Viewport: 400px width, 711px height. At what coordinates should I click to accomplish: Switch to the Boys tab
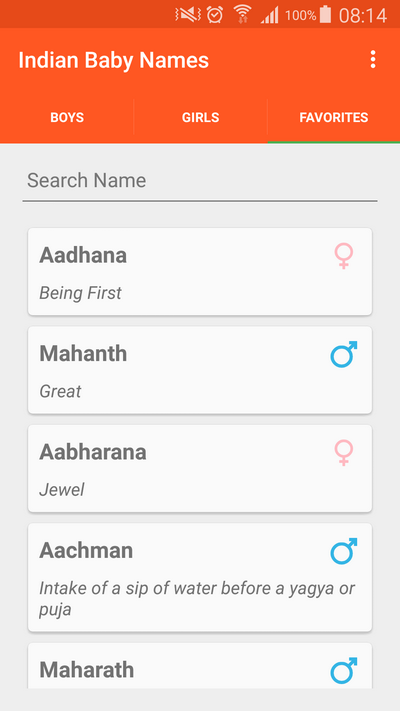pos(67,118)
